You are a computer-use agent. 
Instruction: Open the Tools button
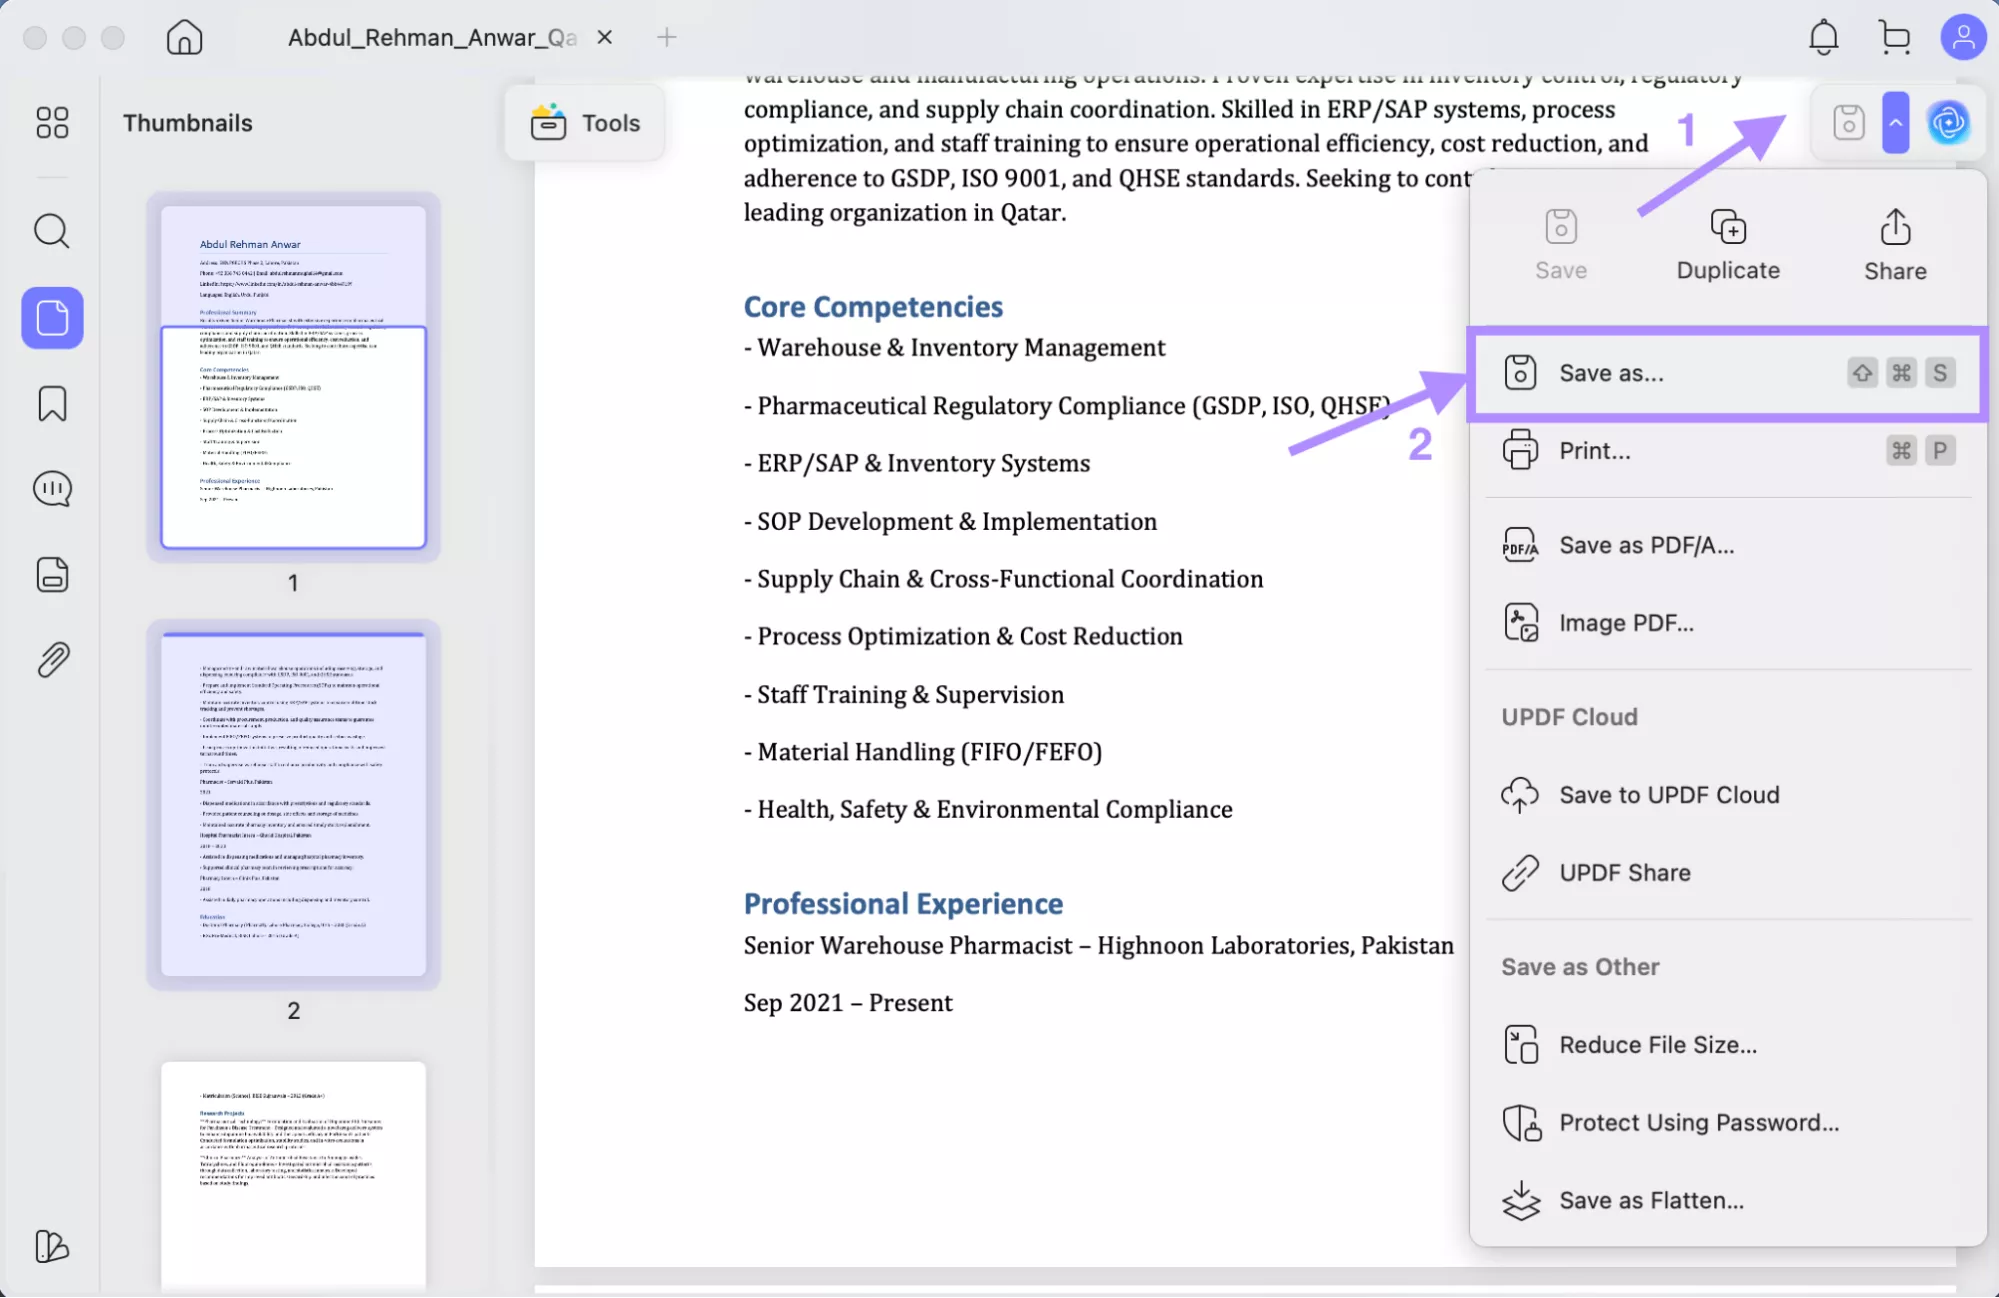point(586,123)
